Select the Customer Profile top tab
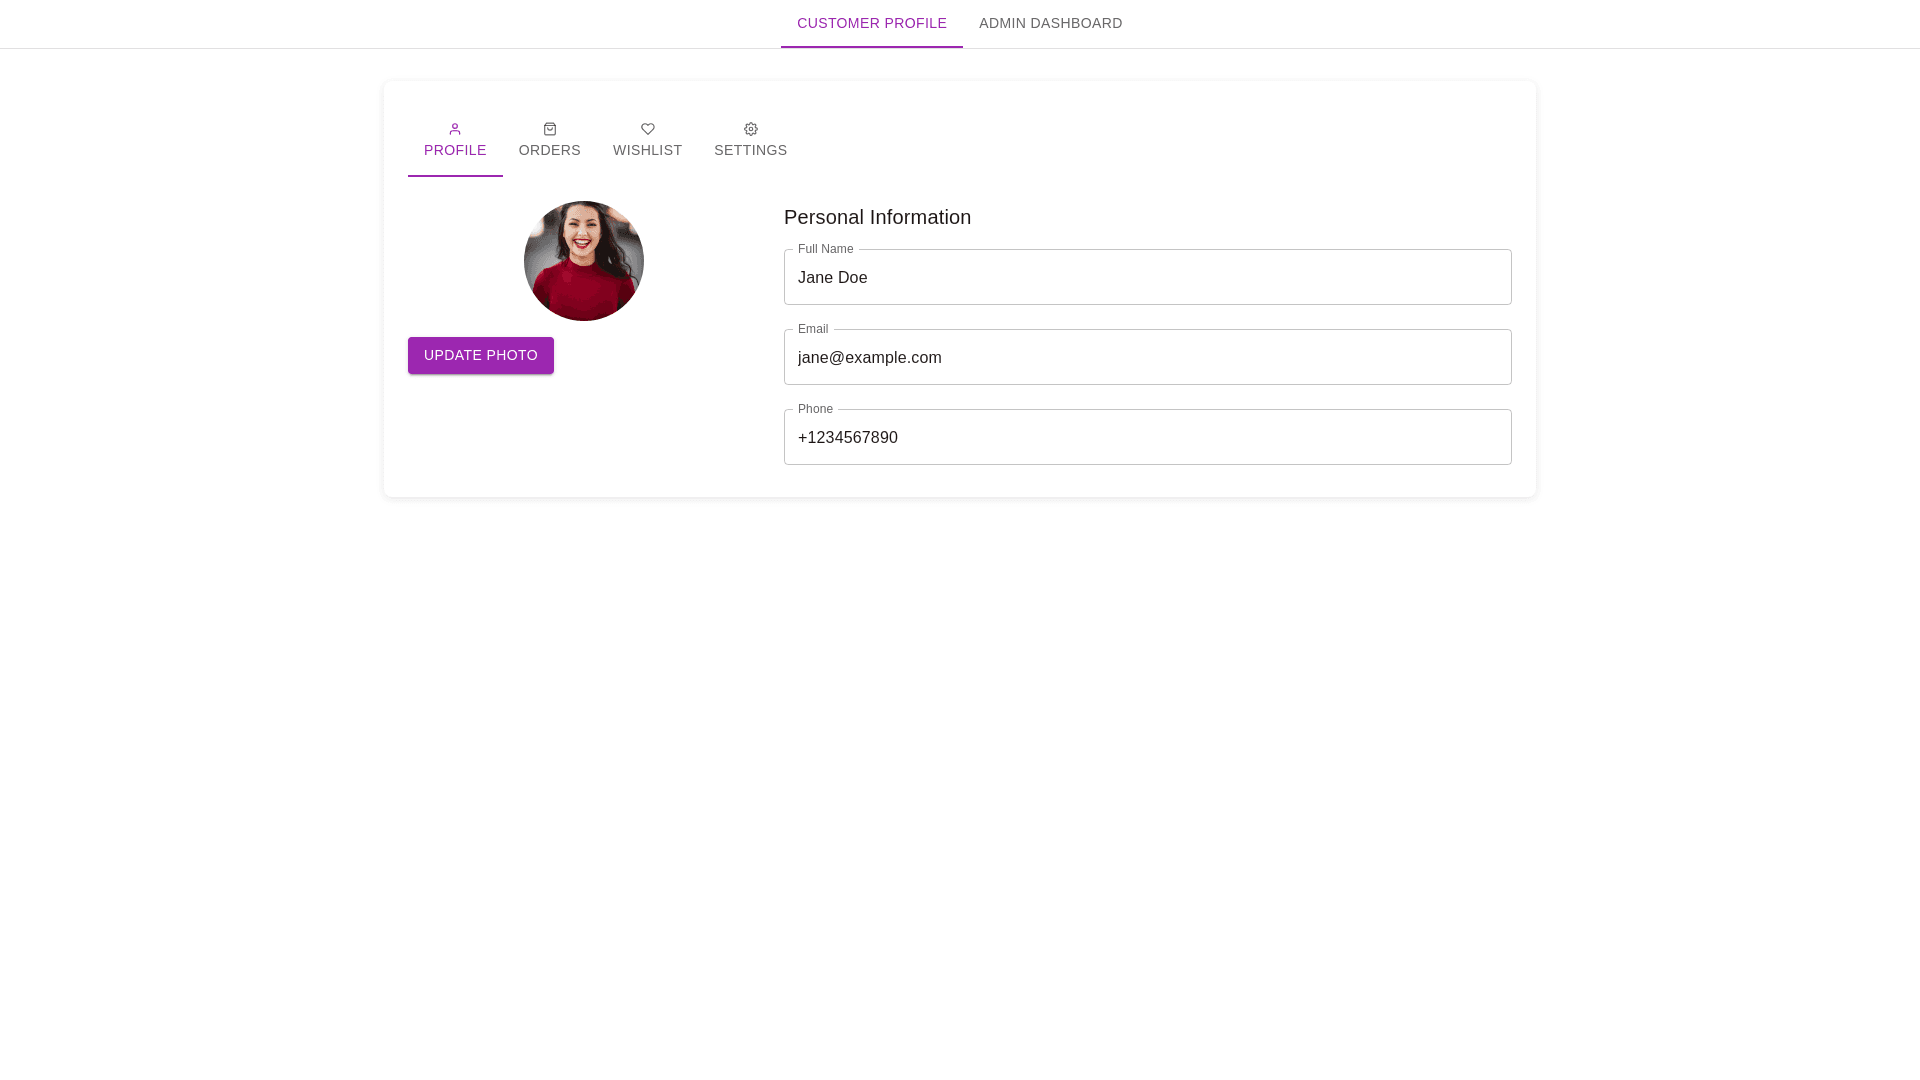The height and width of the screenshot is (1080, 1920). pyautogui.click(x=871, y=23)
